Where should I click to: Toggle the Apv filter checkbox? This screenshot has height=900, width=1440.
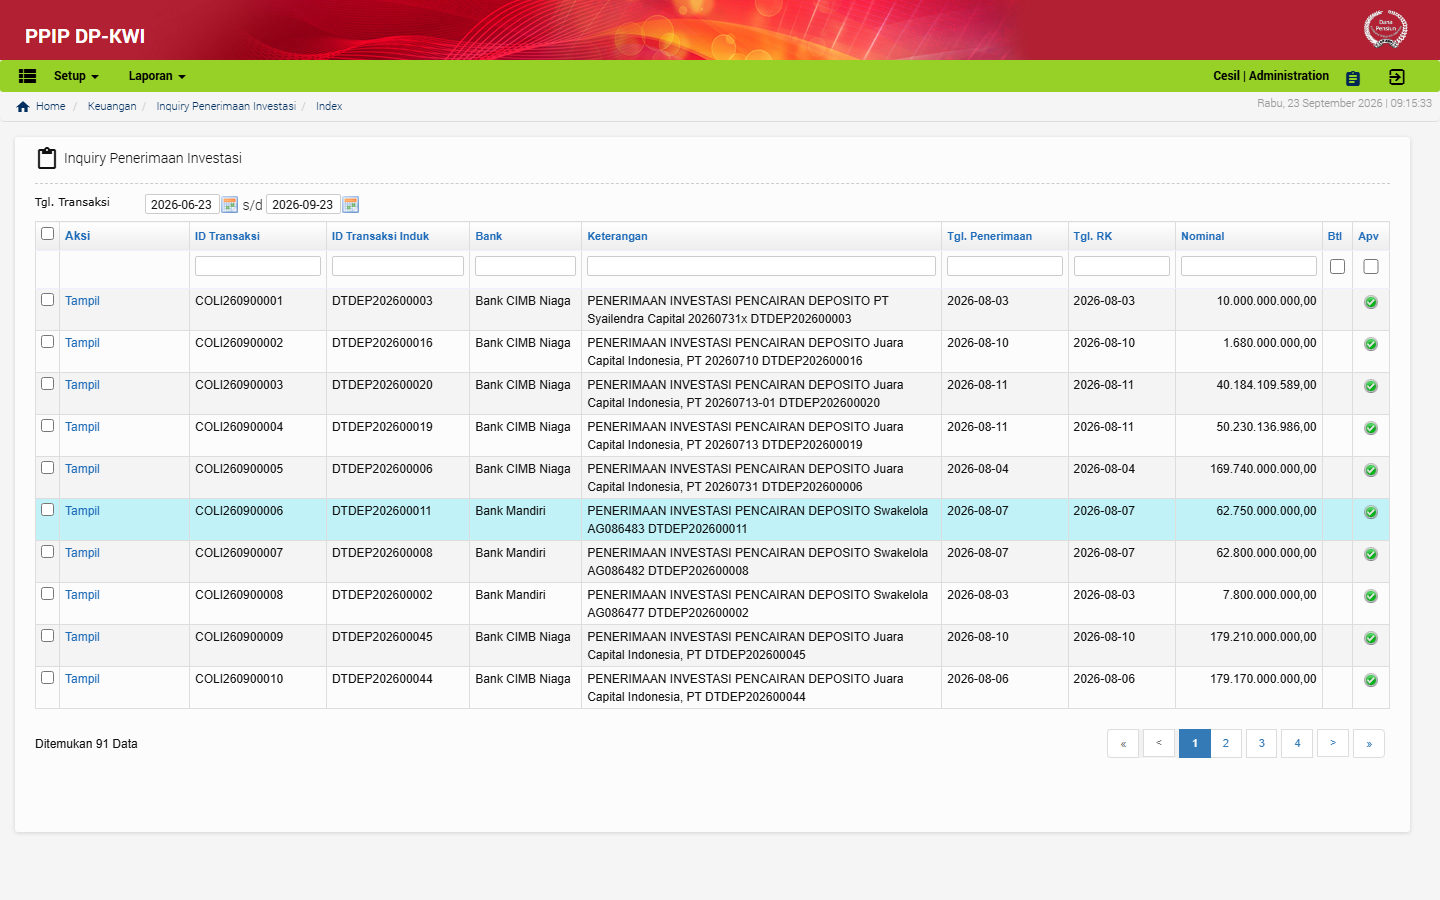[x=1371, y=267]
